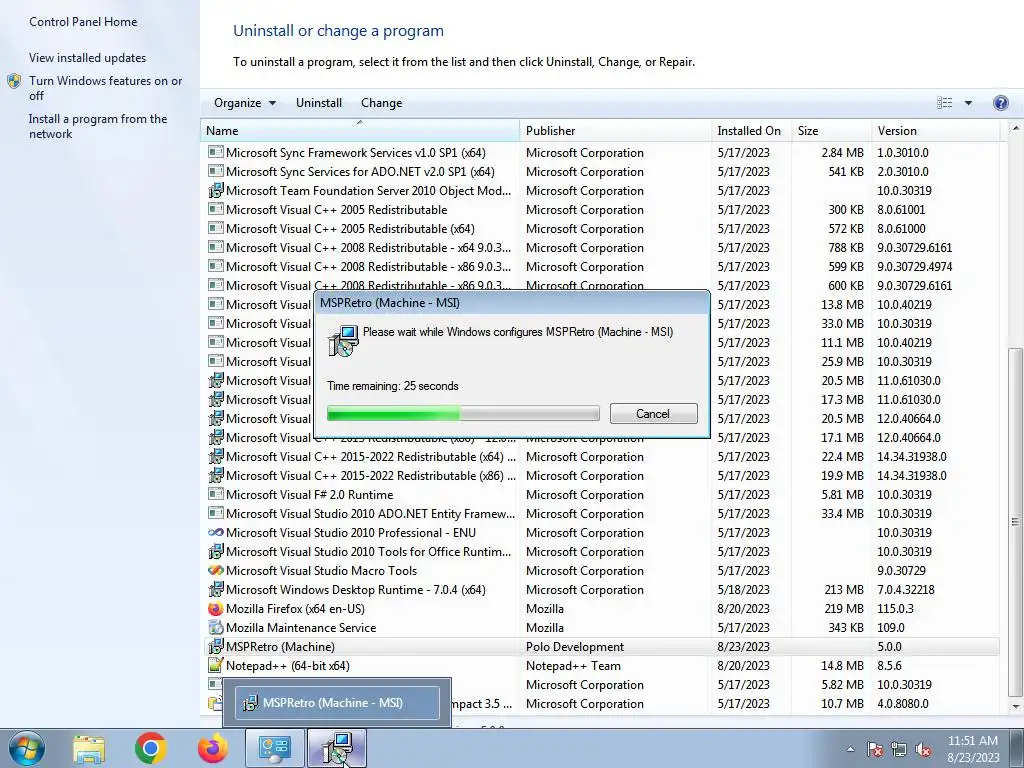Click the shield icon beside Windows features

click(14, 81)
